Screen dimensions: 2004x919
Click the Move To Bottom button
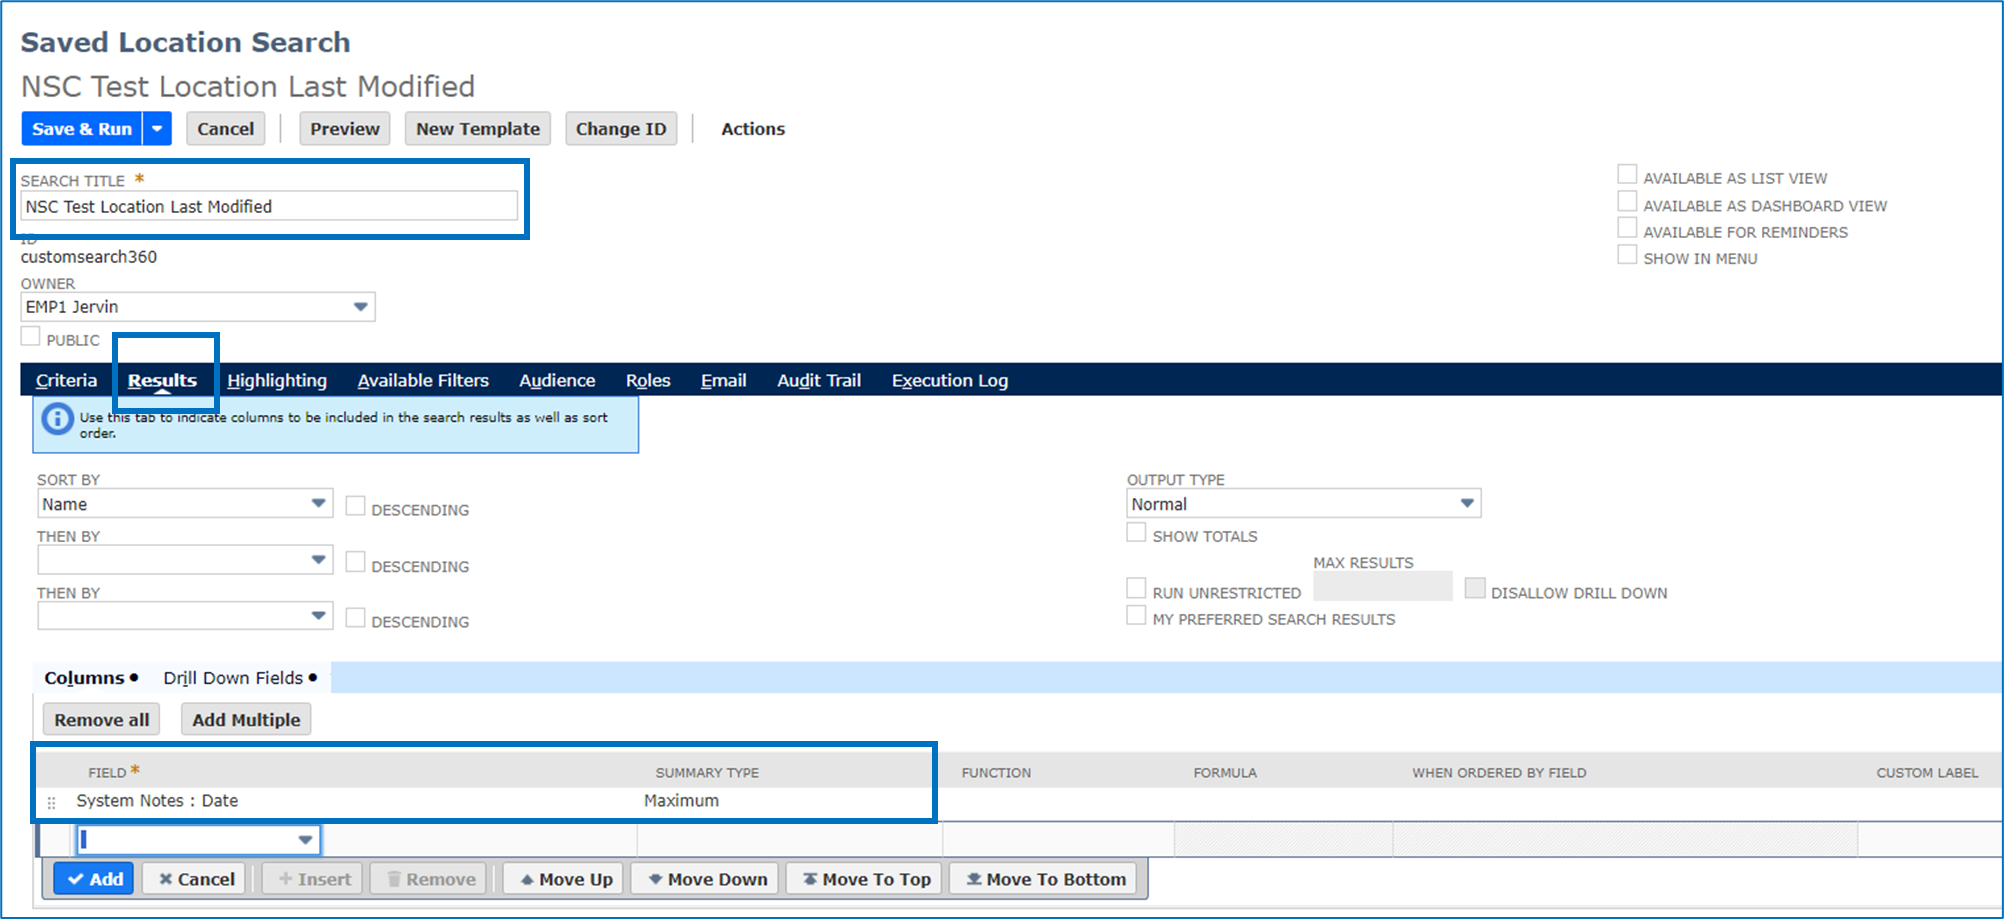[x=1045, y=879]
